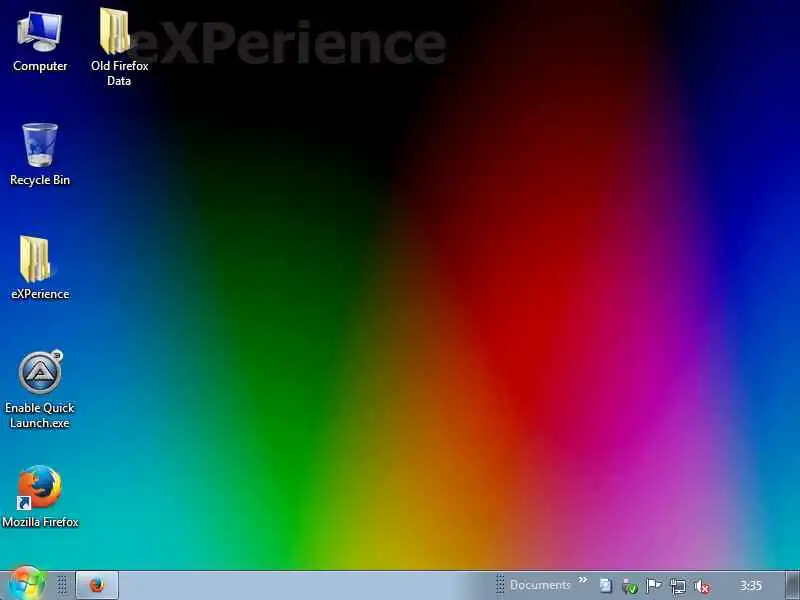Viewport: 800px width, 600px height.
Task: Select the Mozilla Firefox desktop shortcut
Action: [40, 496]
